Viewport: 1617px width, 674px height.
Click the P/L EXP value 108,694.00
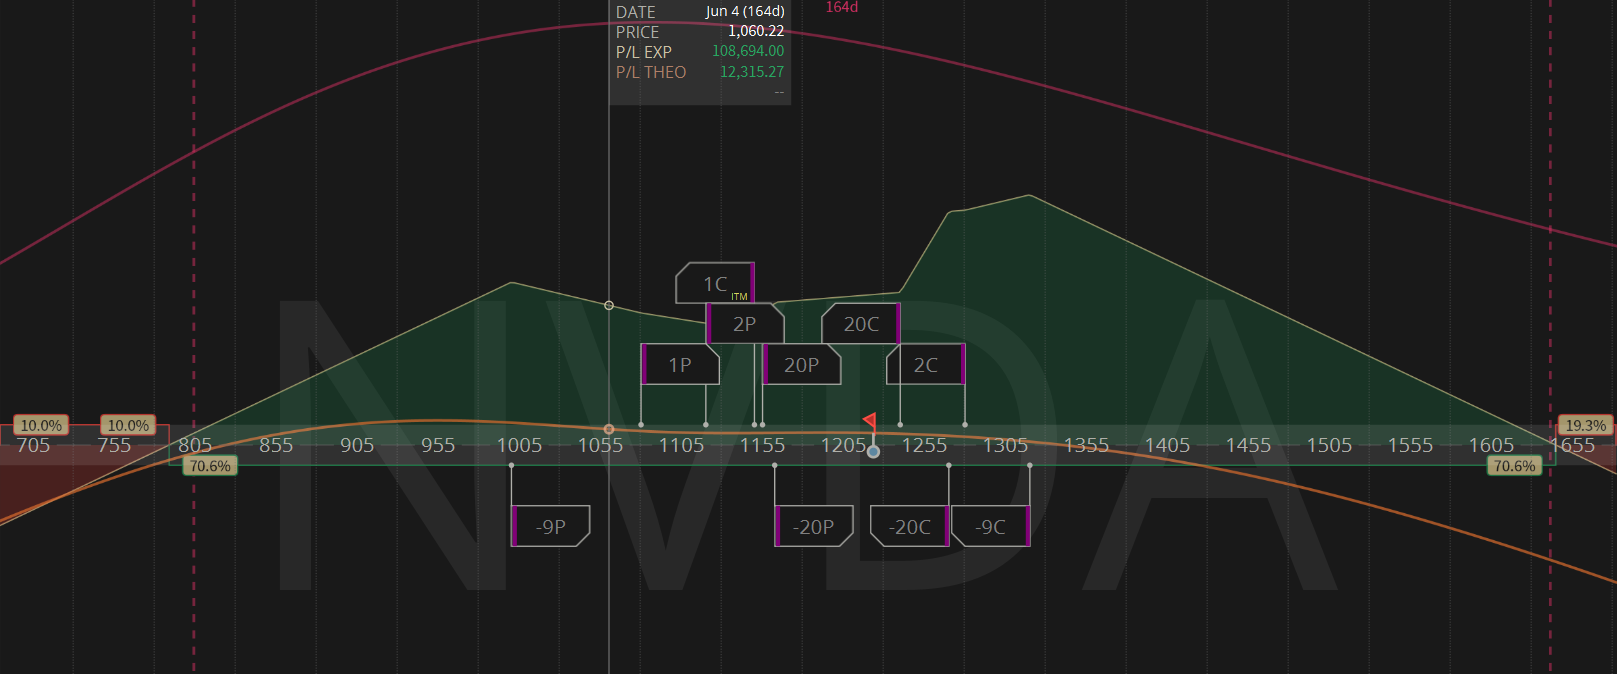tap(748, 51)
